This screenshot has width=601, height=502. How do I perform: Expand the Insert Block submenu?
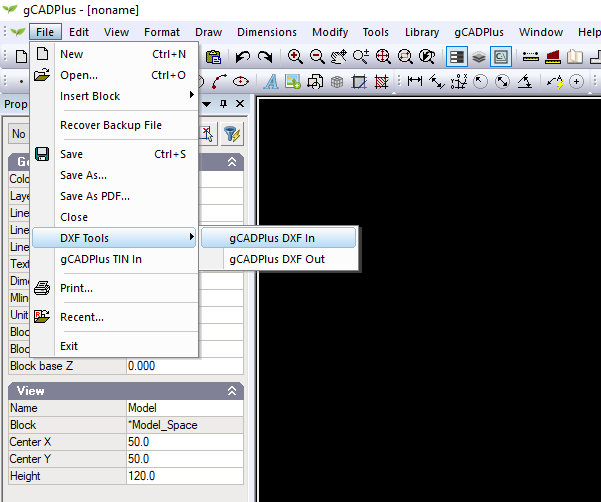click(114, 96)
